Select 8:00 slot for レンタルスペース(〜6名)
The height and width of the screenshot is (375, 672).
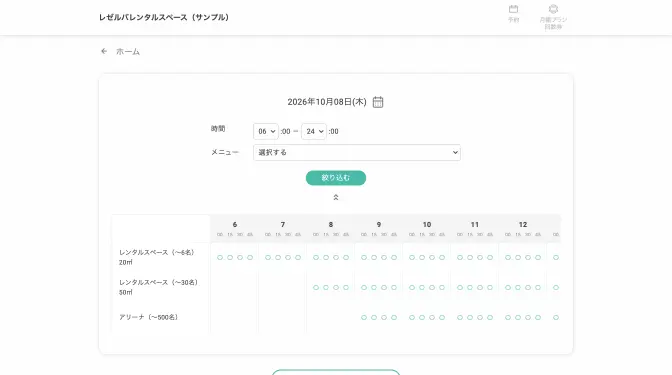316,258
